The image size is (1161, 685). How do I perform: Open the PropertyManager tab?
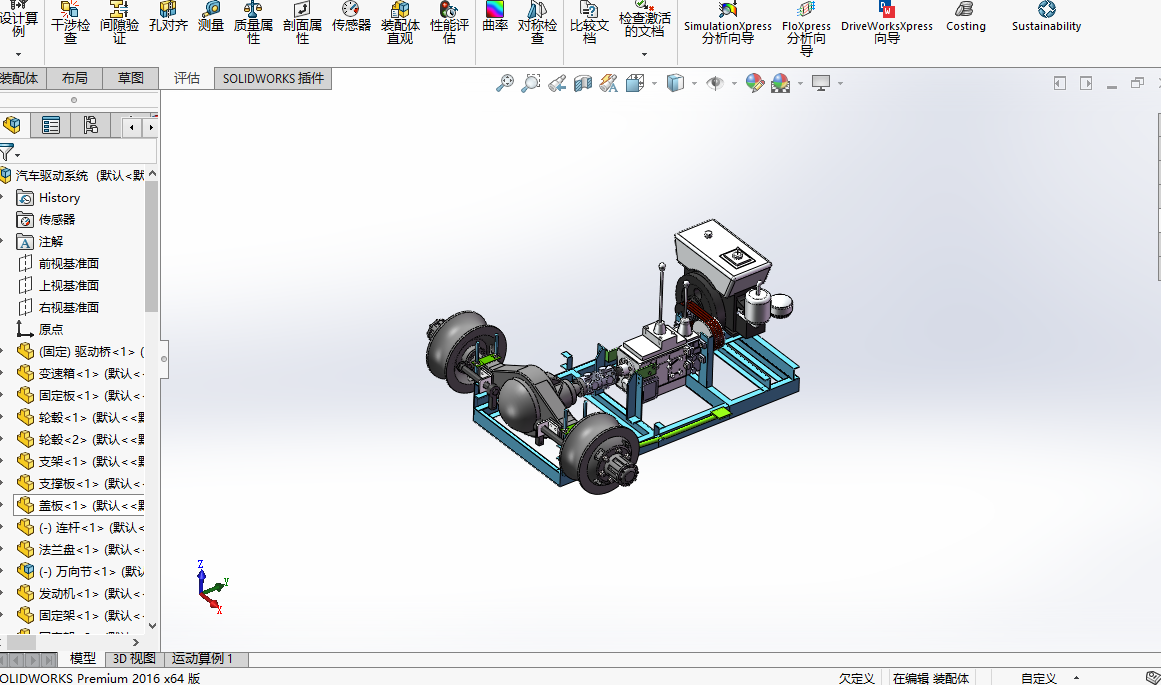point(50,125)
